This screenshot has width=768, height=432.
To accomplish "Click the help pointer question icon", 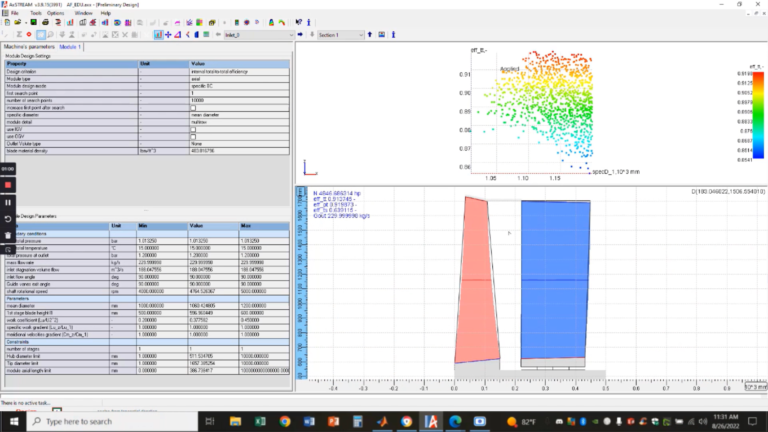I will [298, 23].
